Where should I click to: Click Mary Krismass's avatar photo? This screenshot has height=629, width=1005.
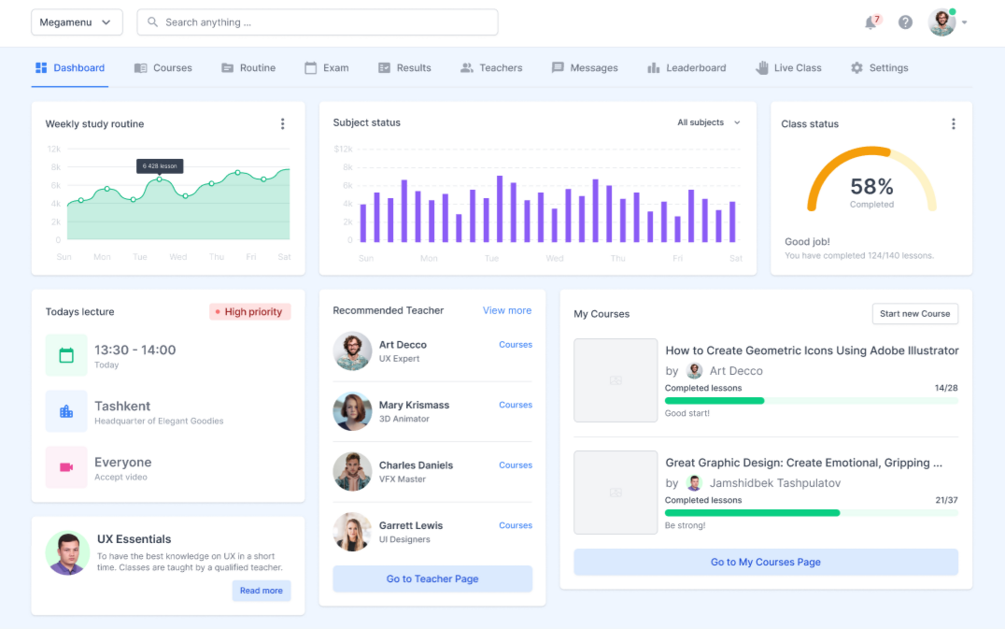pos(352,411)
